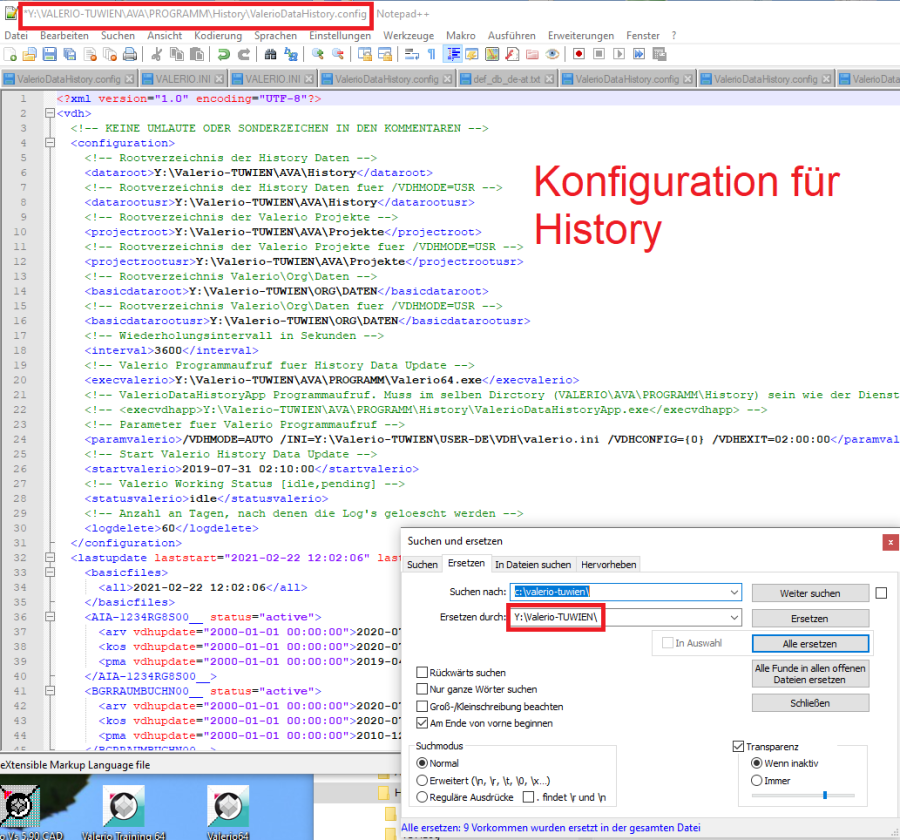Click the Cut scissors toolbar icon
900x840 pixels.
157,54
